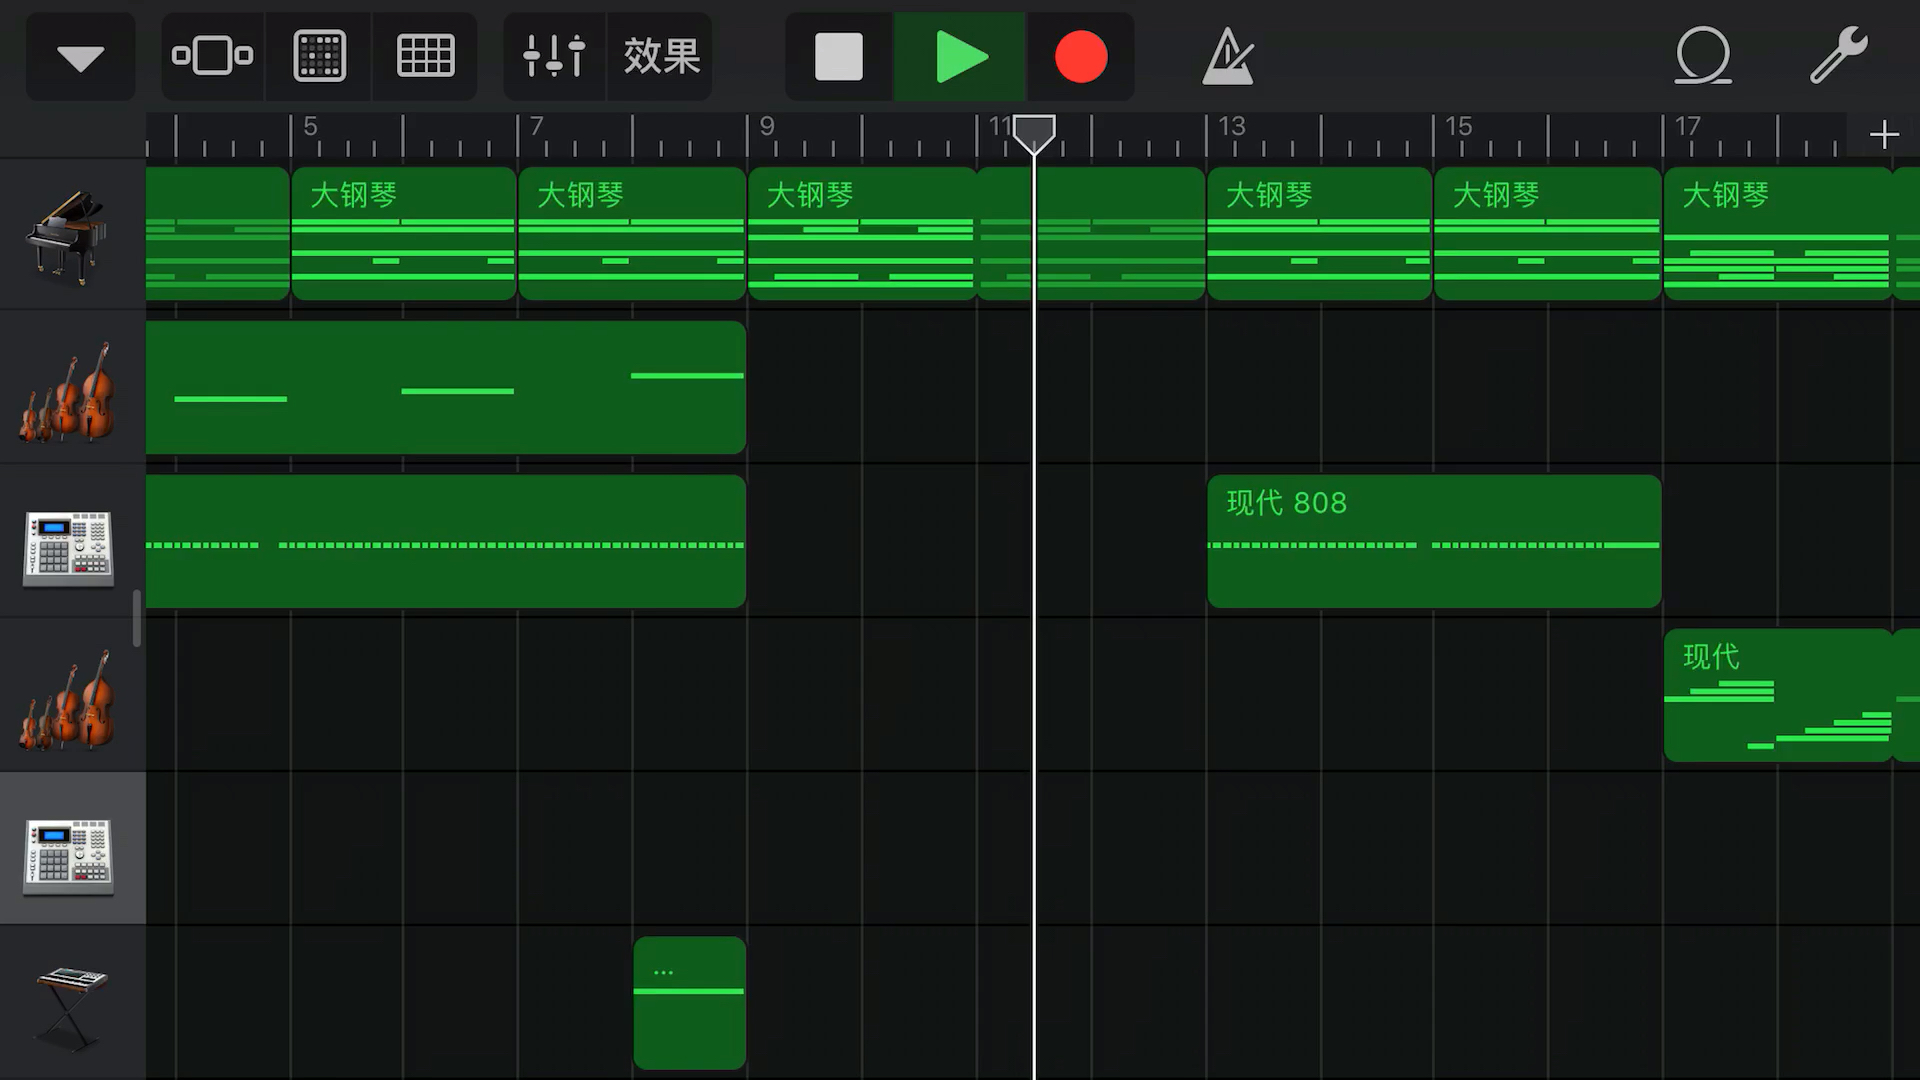Click the playhead marker

point(1034,132)
